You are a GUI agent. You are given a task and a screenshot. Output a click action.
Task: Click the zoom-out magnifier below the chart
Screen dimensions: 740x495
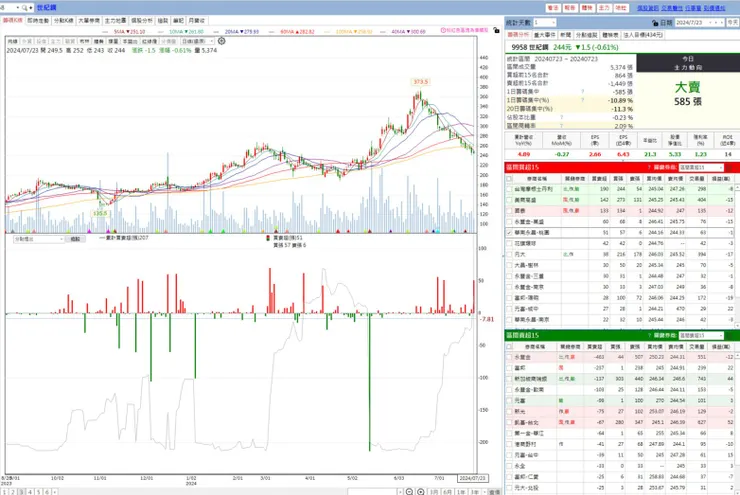tap(409, 492)
